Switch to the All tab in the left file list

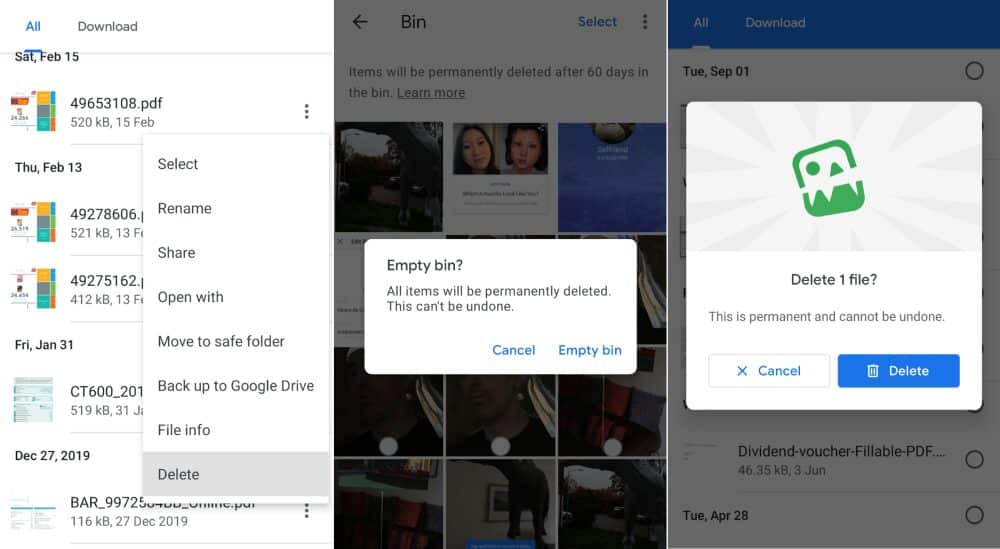[33, 26]
